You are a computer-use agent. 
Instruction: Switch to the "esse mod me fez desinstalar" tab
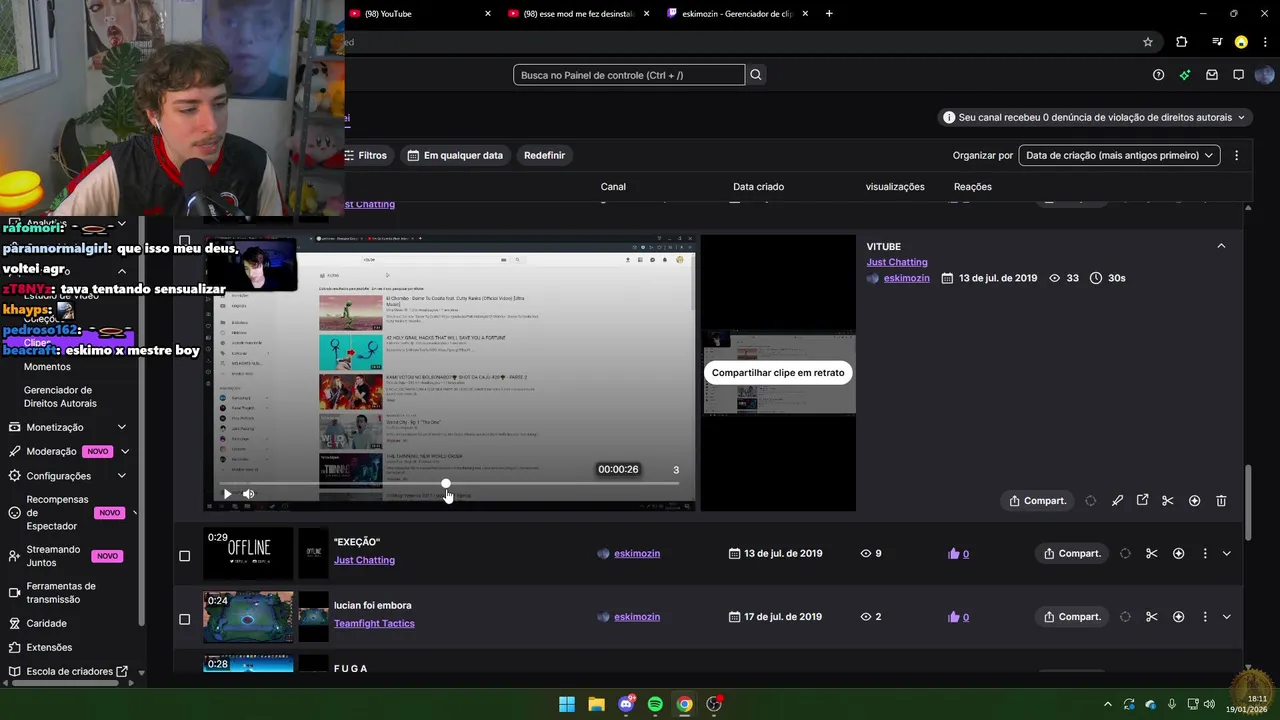(x=580, y=14)
